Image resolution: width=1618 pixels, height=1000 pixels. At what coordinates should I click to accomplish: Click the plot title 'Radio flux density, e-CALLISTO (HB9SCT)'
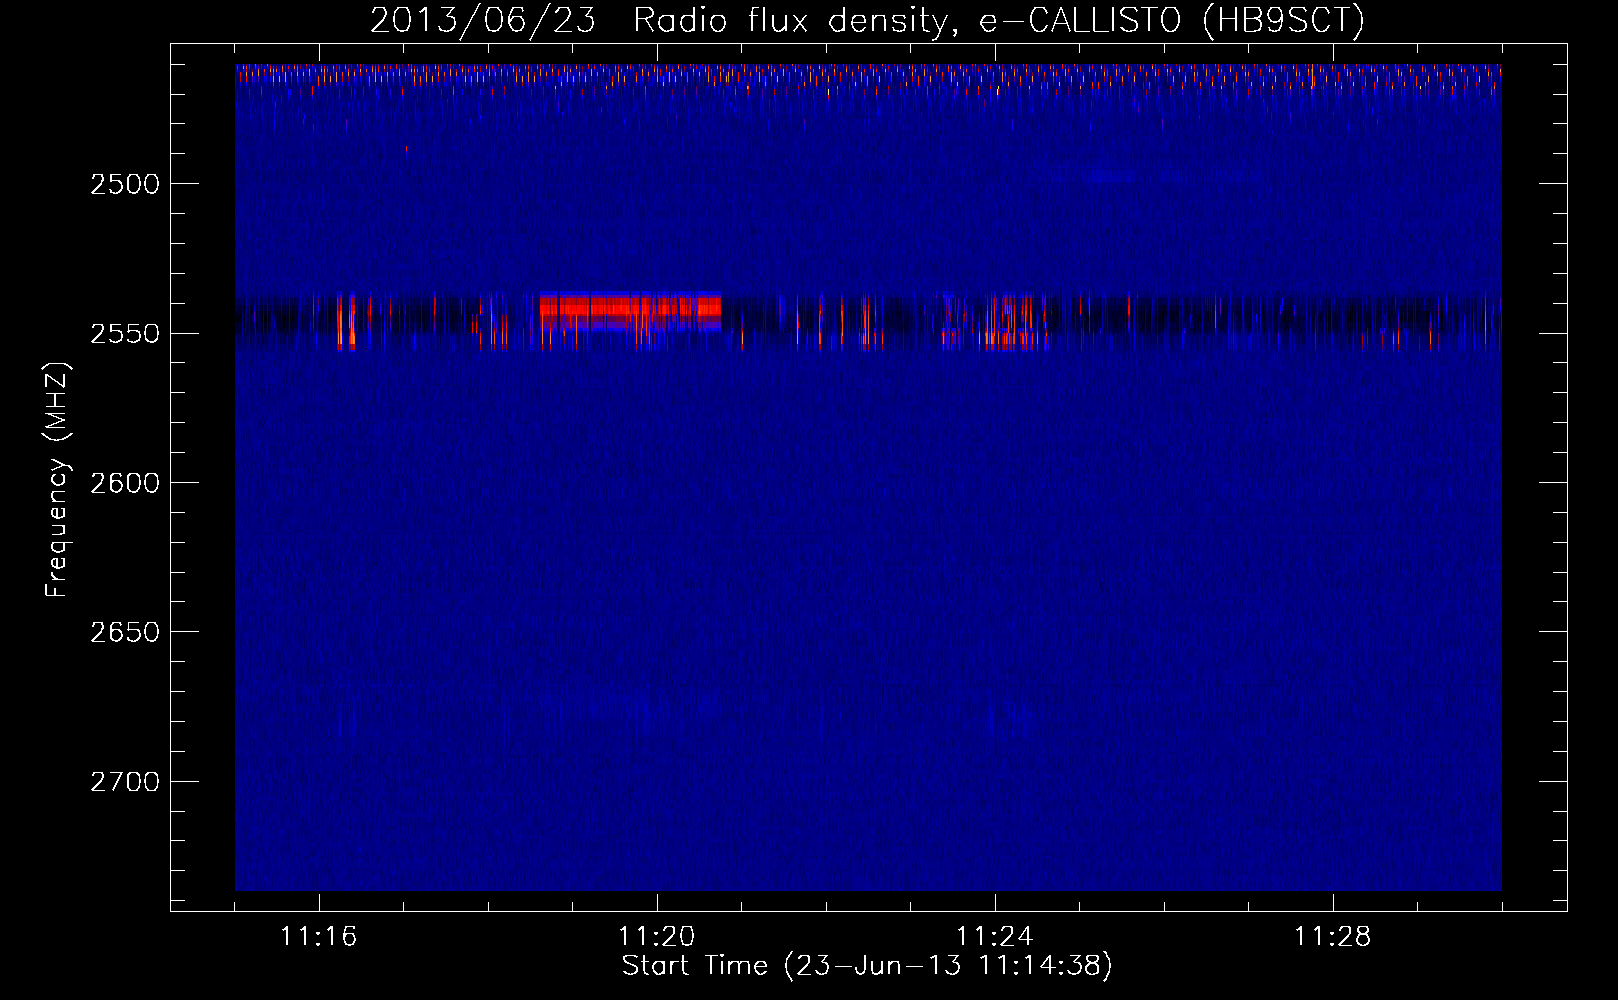coord(999,21)
